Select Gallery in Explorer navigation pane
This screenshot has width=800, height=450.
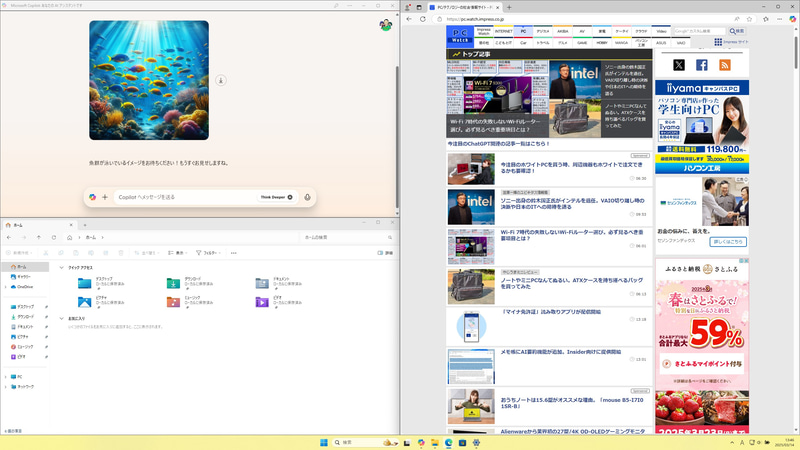24,277
